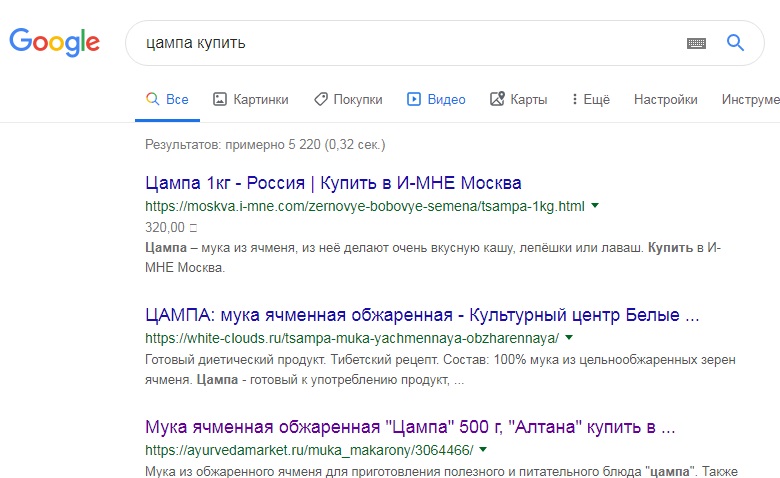The image size is (780, 478).
Task: Expand the 'Ещё' menu
Action: (590, 99)
